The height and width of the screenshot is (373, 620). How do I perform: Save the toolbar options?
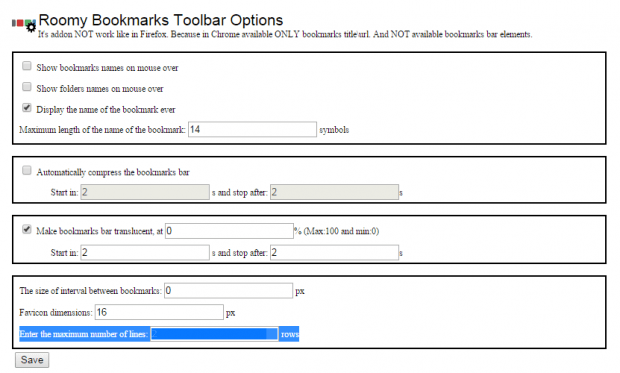tap(32, 360)
